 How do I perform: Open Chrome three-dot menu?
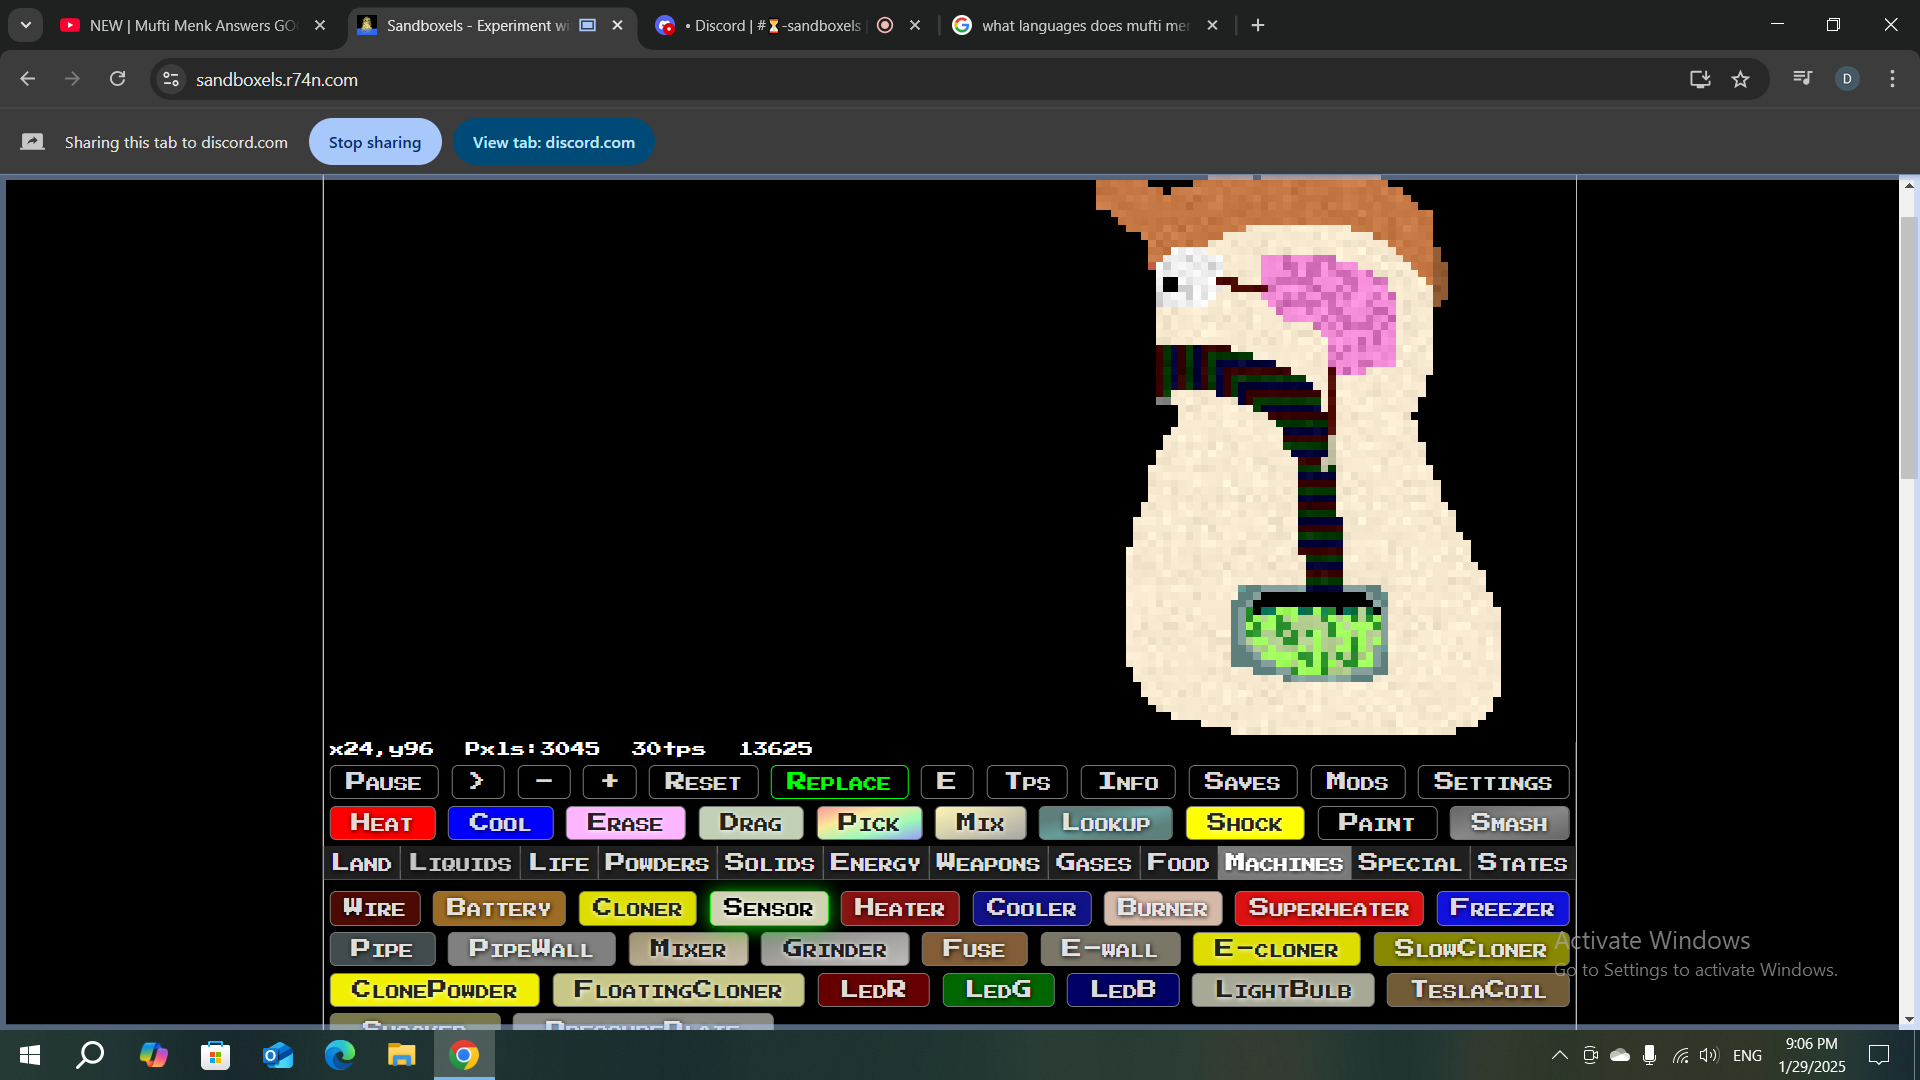(1892, 79)
